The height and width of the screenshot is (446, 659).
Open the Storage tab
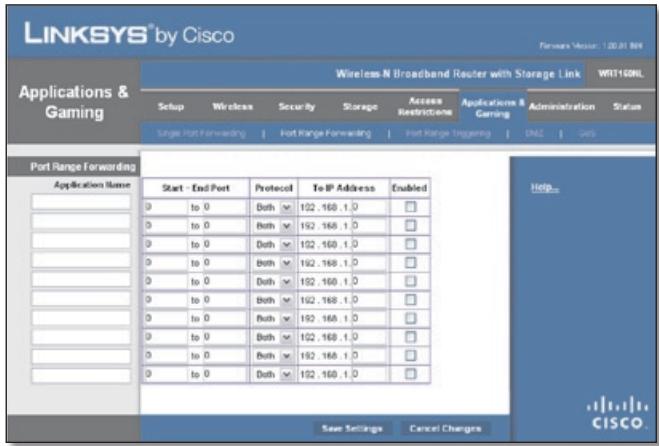[360, 107]
